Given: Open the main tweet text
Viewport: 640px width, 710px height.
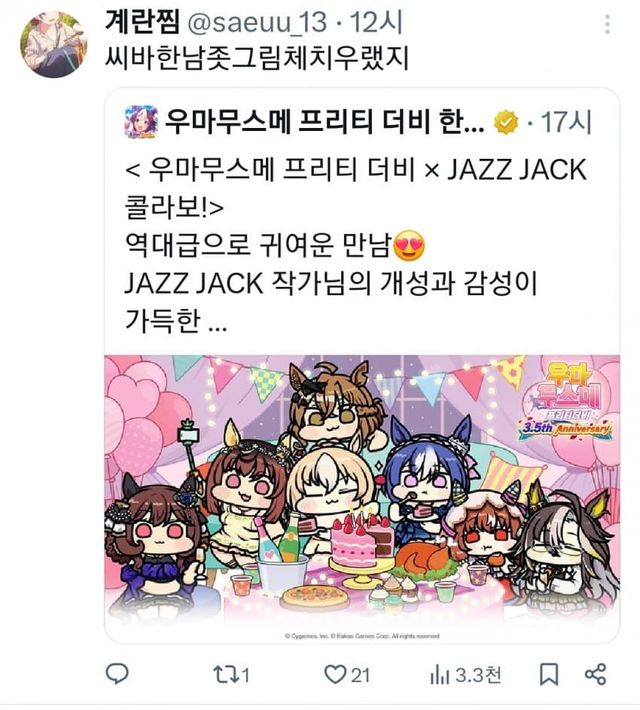Looking at the screenshot, I should (x=257, y=58).
